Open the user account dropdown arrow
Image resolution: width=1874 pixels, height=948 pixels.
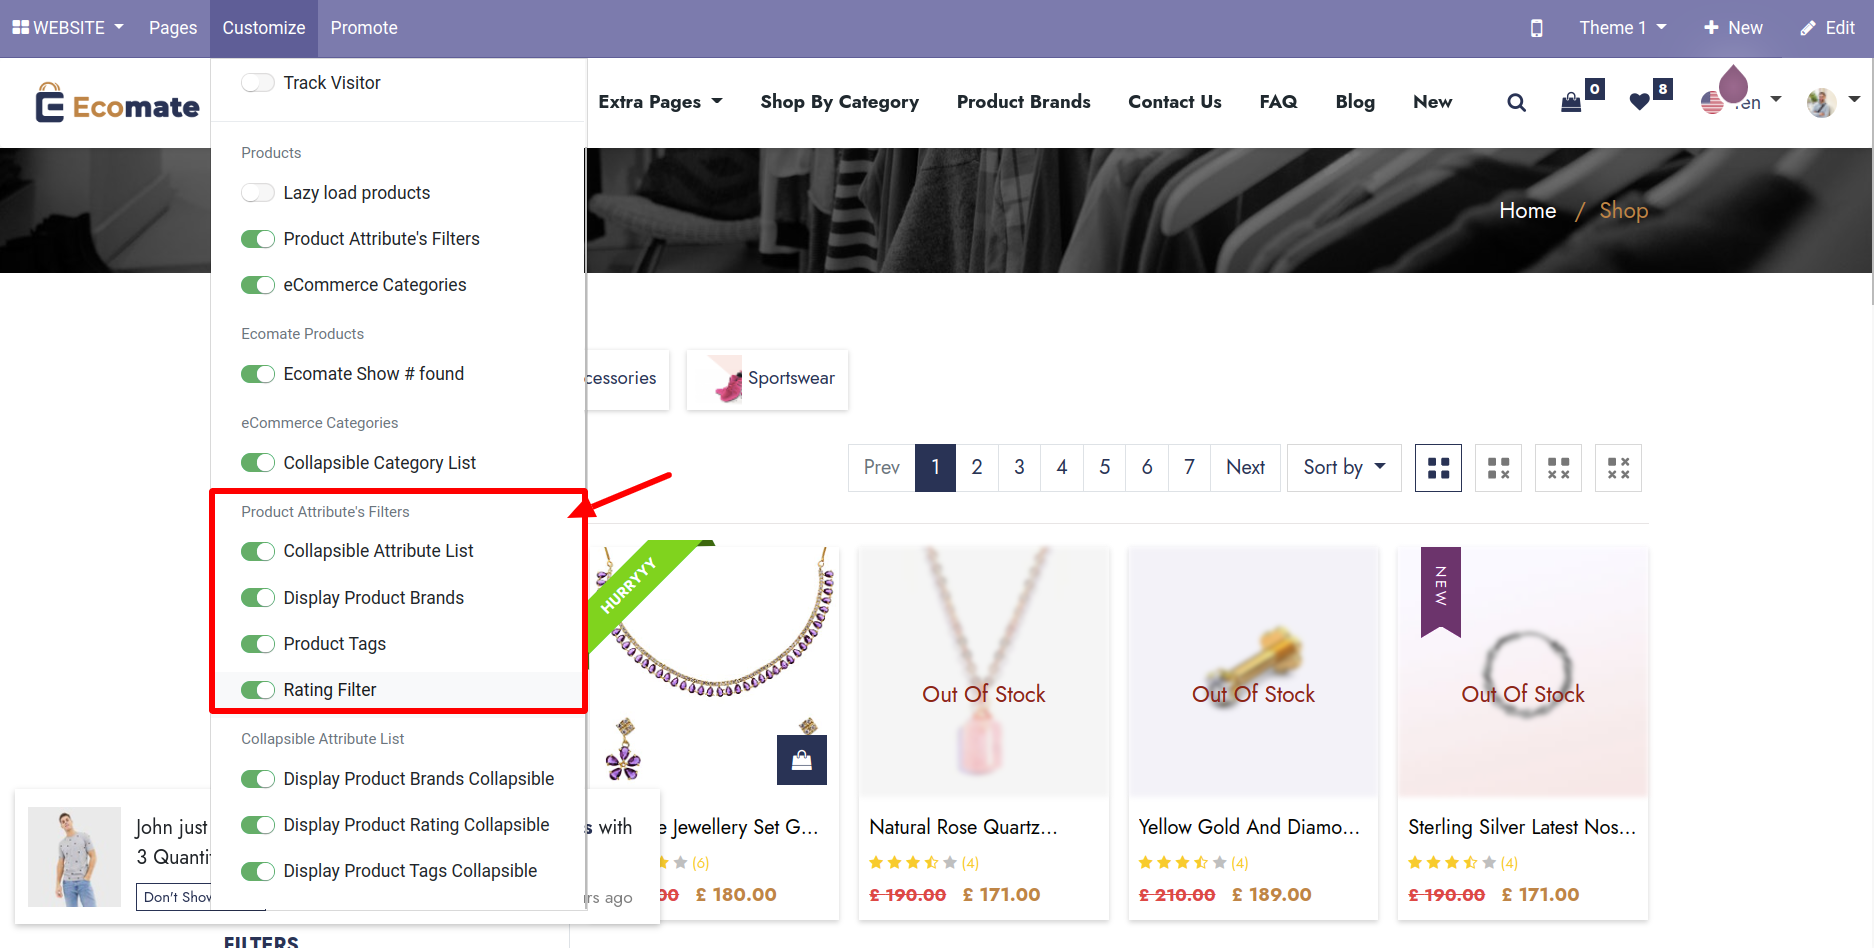click(1854, 100)
